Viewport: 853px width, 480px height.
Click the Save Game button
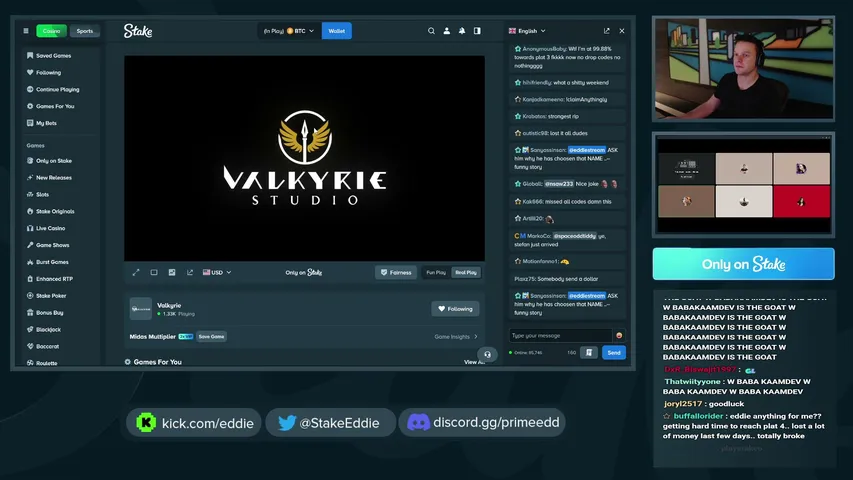[212, 336]
